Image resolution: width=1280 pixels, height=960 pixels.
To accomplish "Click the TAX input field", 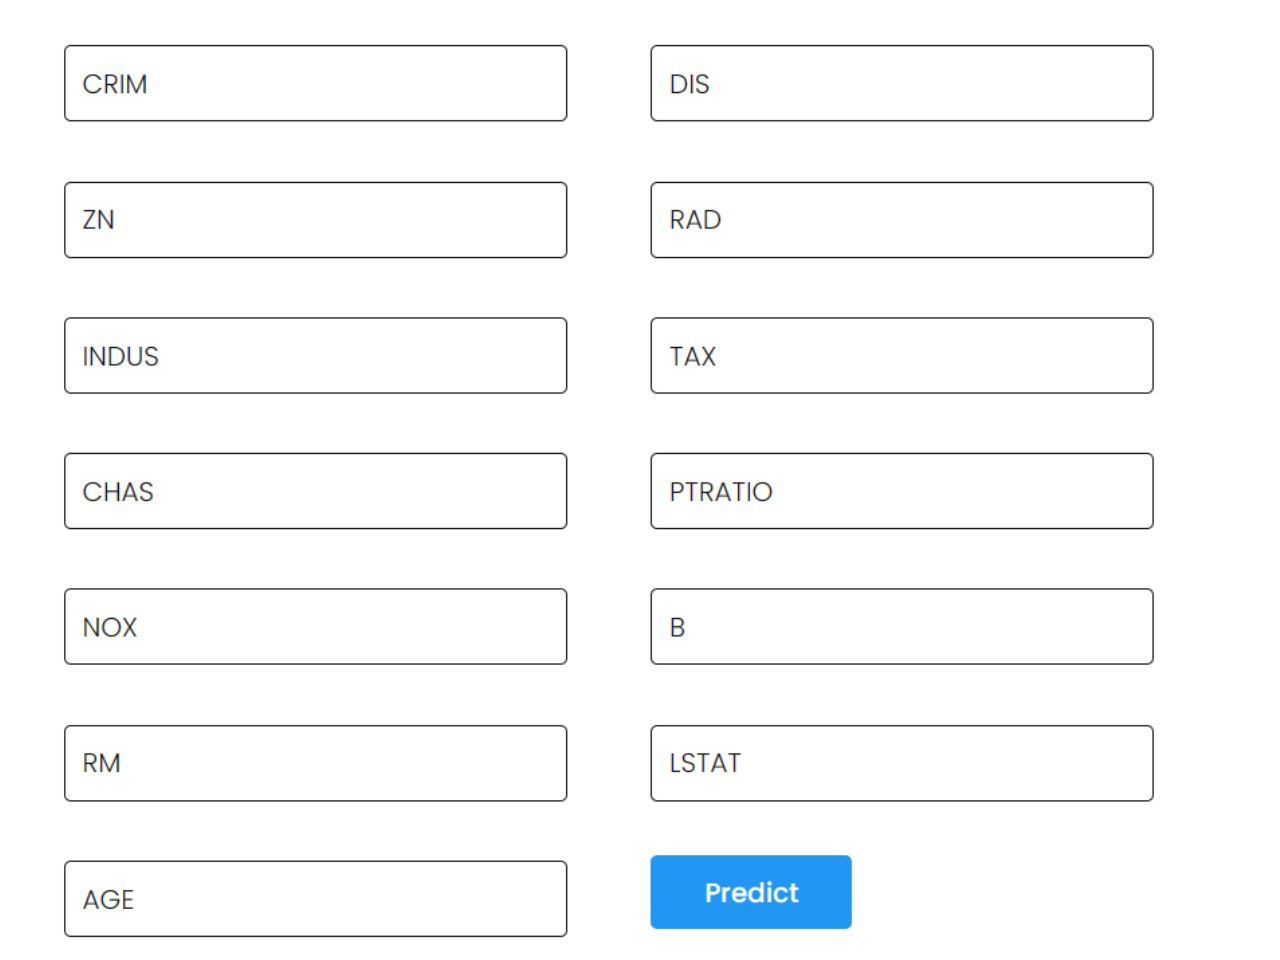I will click(x=902, y=356).
